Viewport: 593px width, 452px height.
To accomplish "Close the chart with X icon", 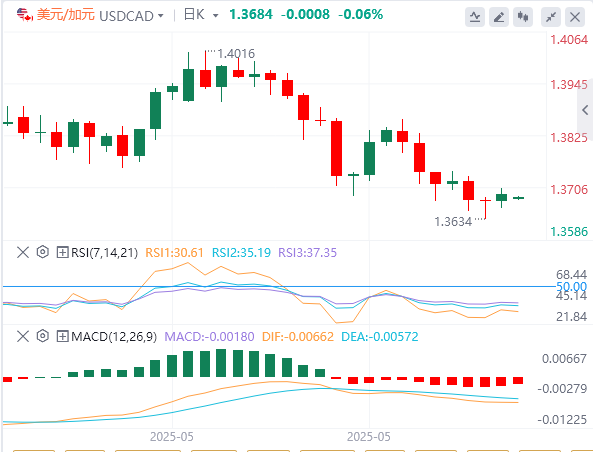I will tap(575, 17).
